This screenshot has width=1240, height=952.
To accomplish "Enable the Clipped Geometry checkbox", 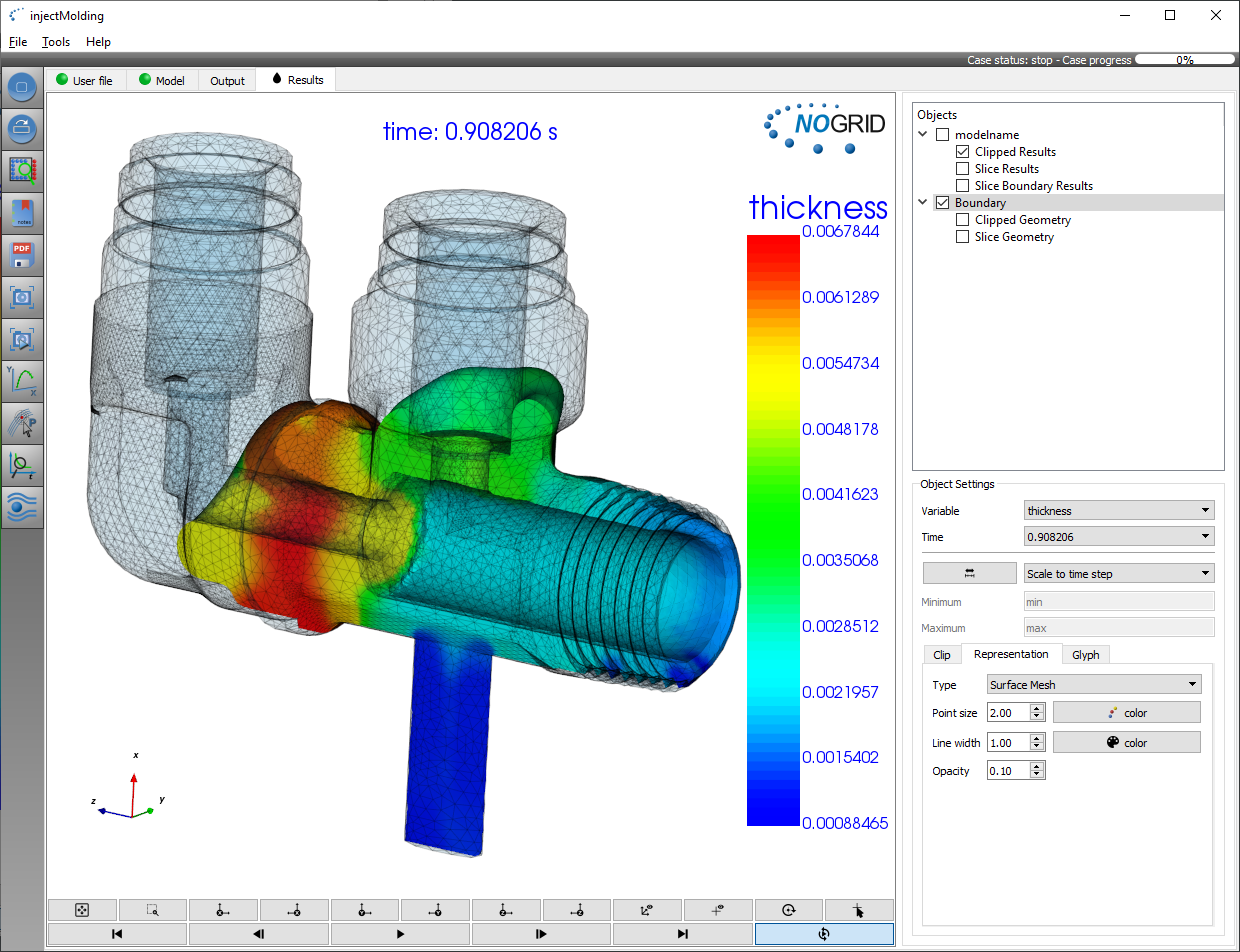I will [962, 220].
